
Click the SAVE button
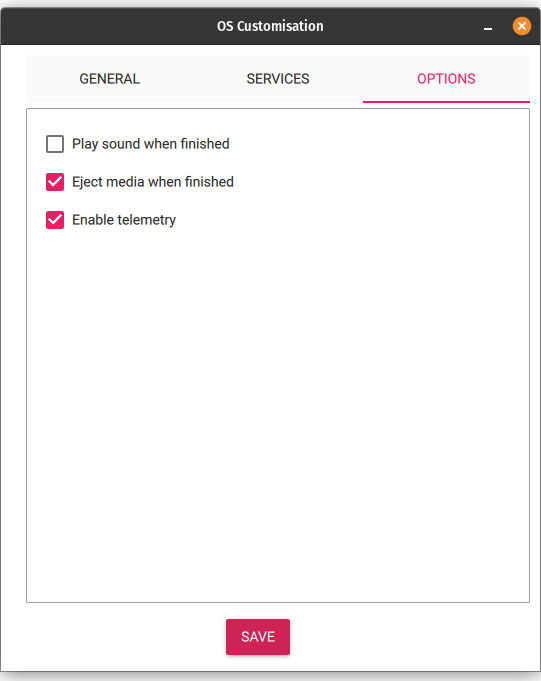point(258,637)
